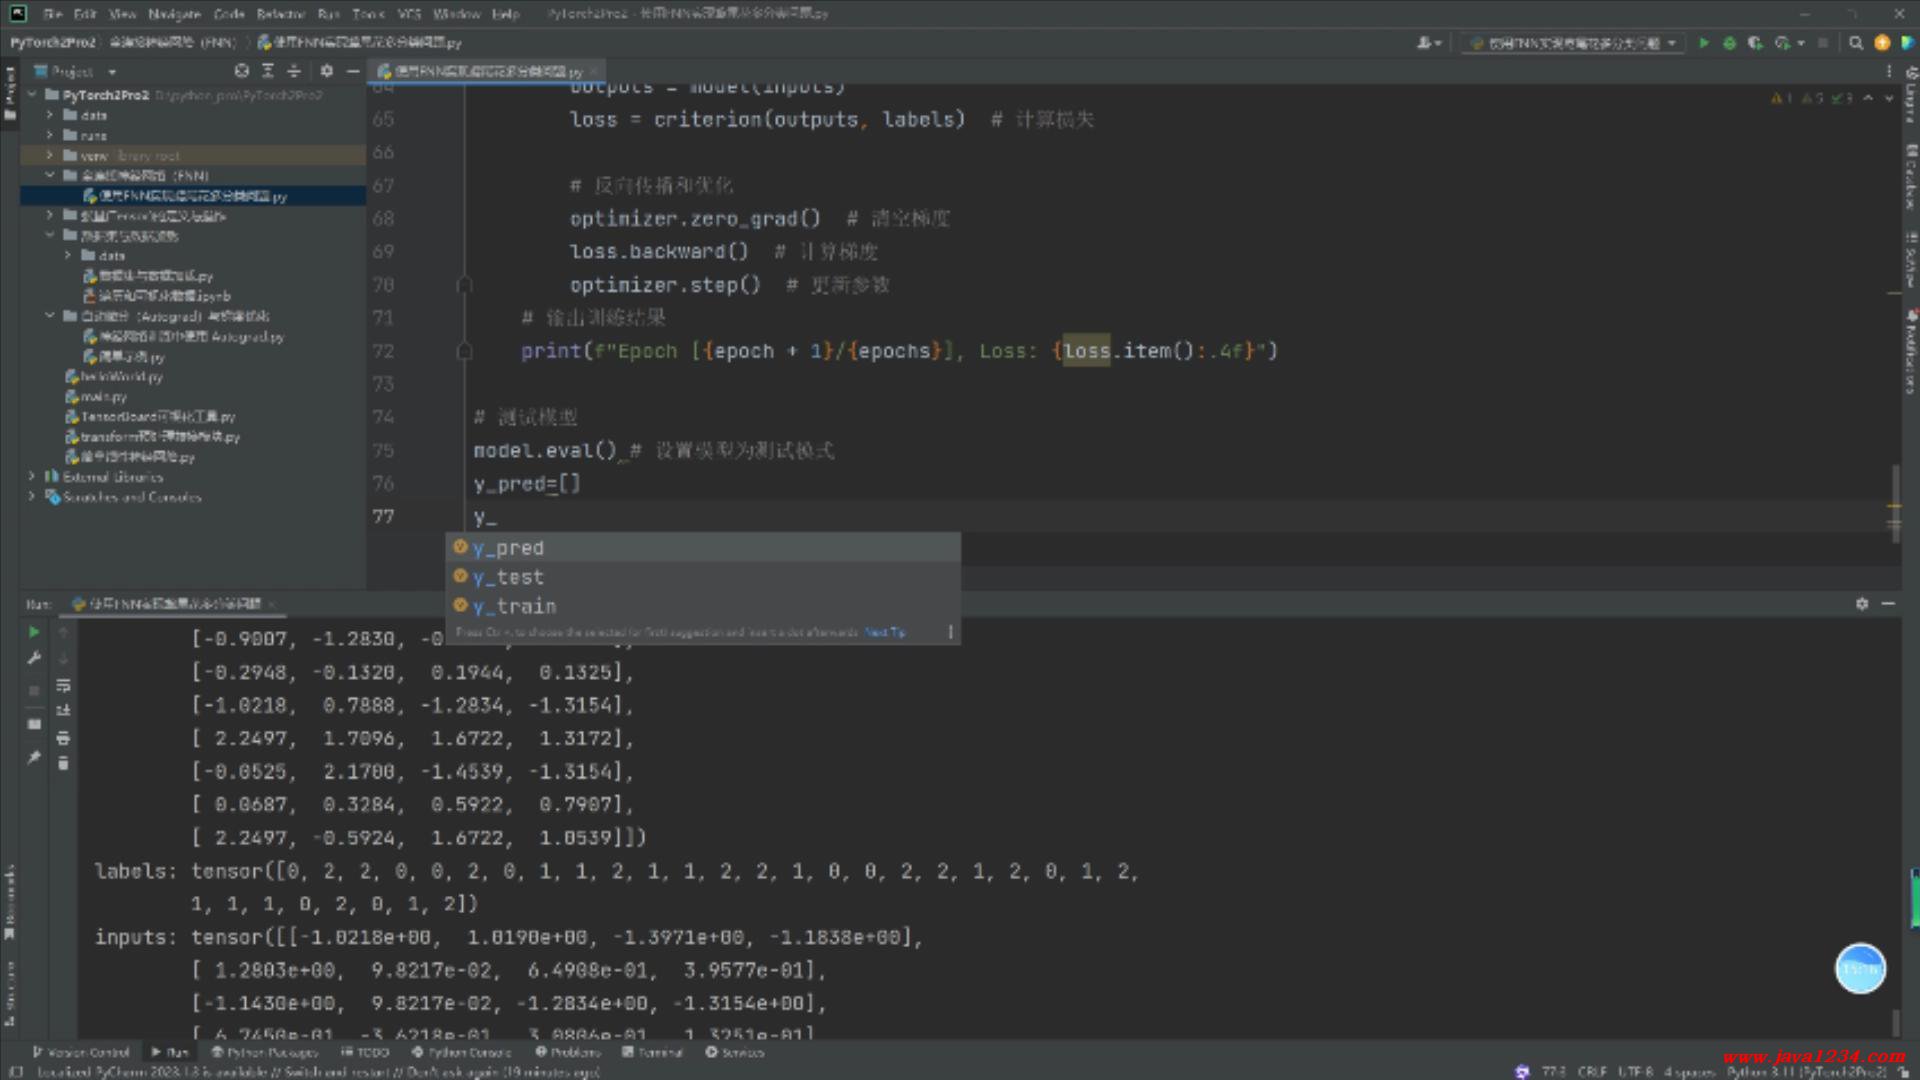Run with coverage from the top toolbar
Screen dimensions: 1920x1080
1755,43
